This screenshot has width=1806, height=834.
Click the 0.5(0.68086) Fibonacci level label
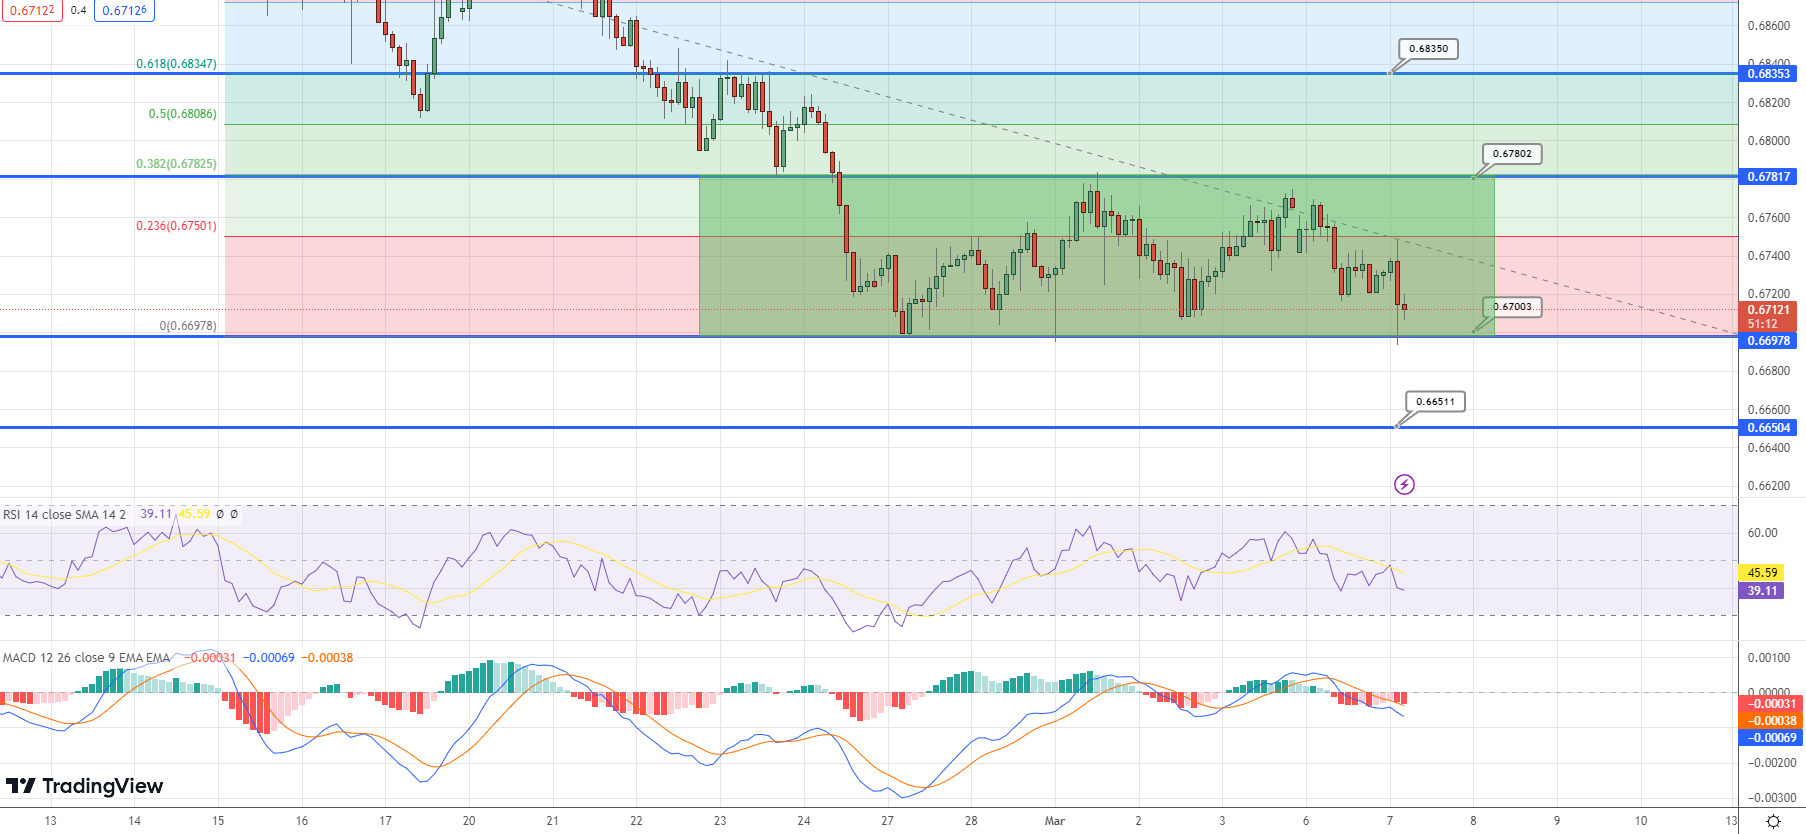click(182, 114)
